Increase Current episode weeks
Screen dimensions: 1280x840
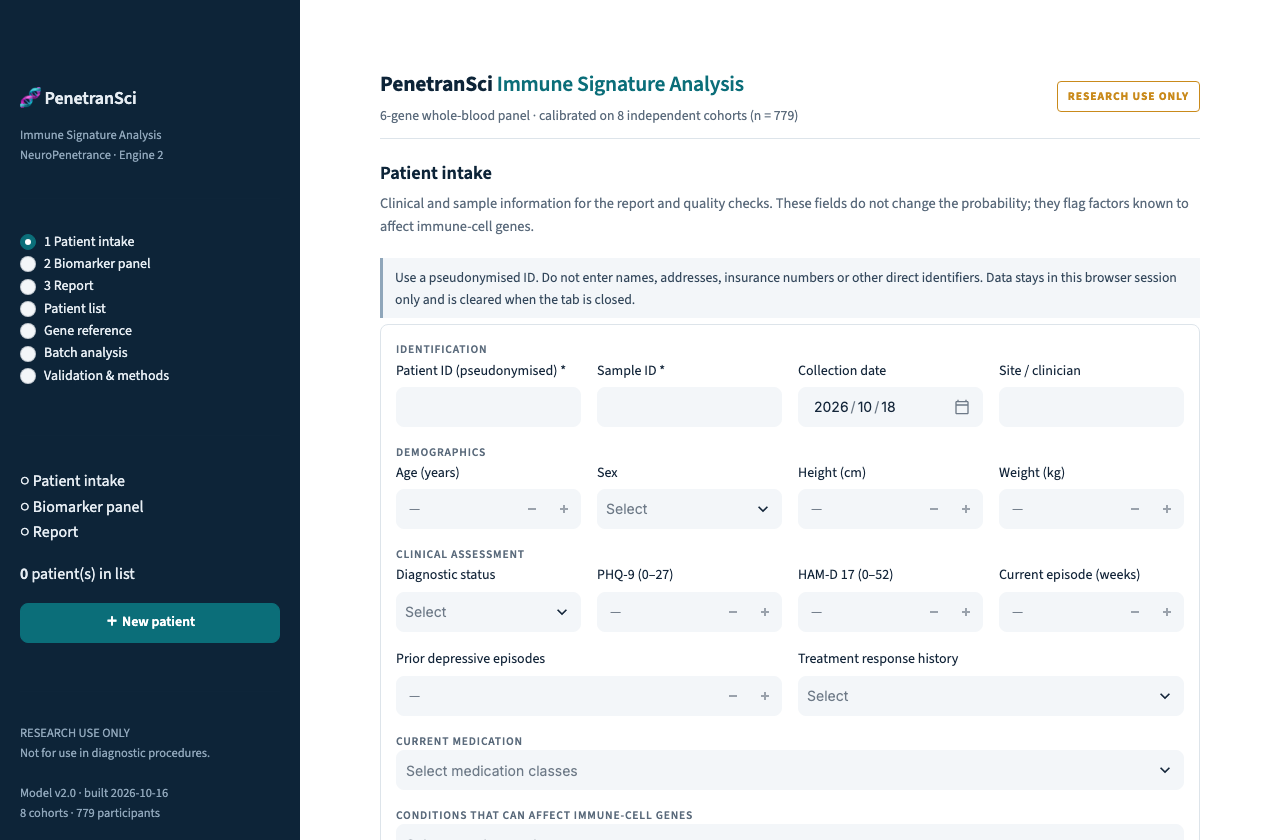(x=1167, y=612)
